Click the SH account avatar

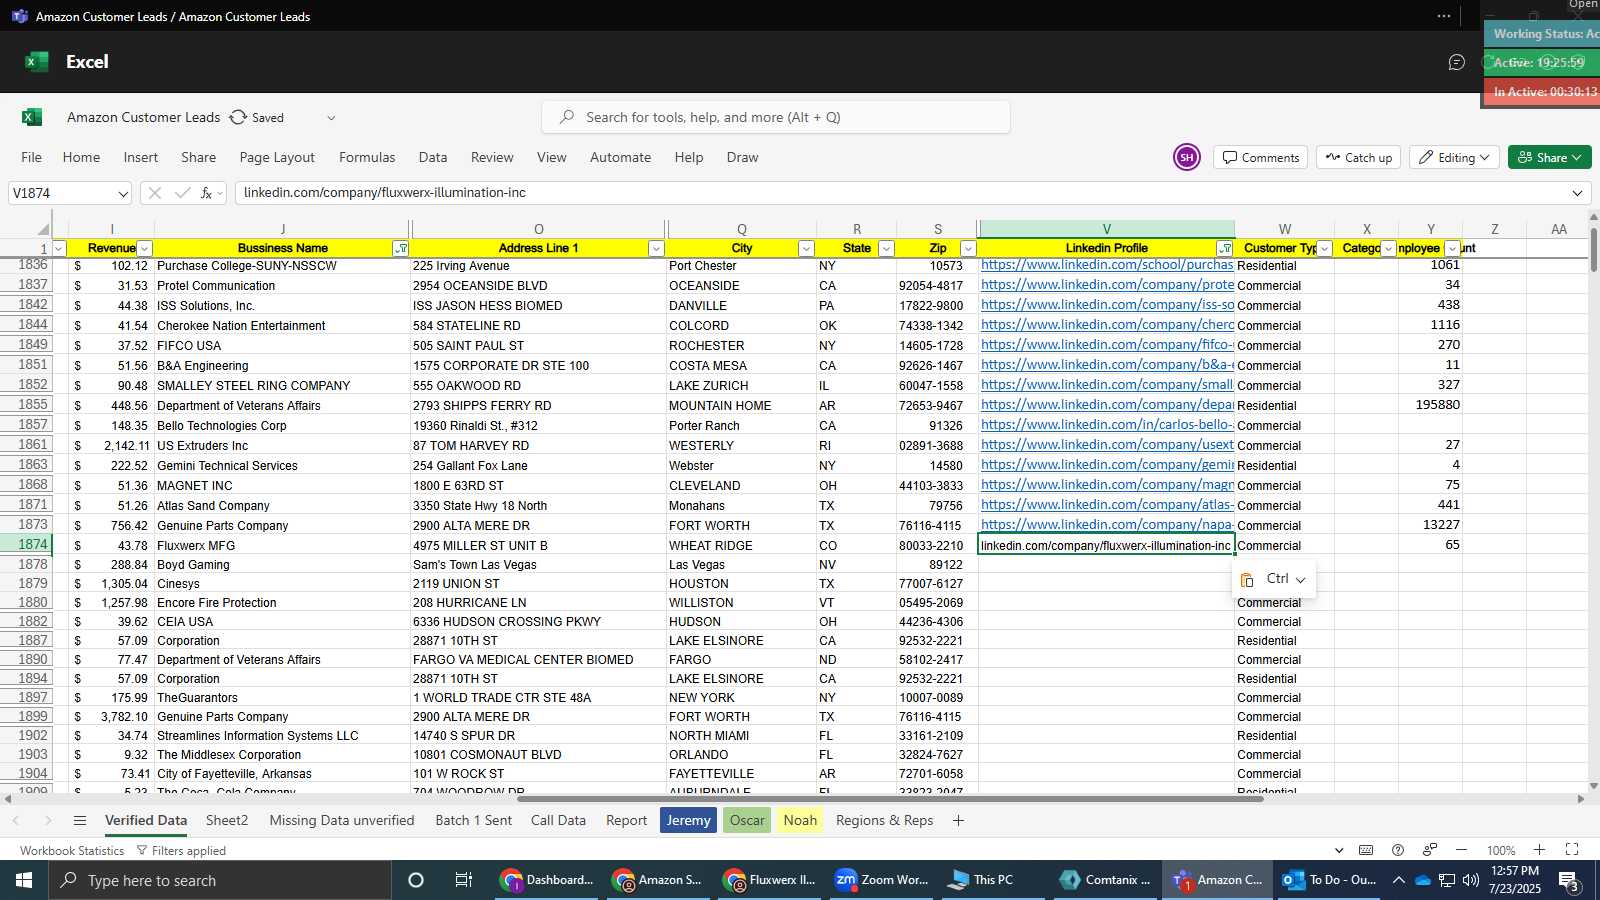click(x=1187, y=157)
